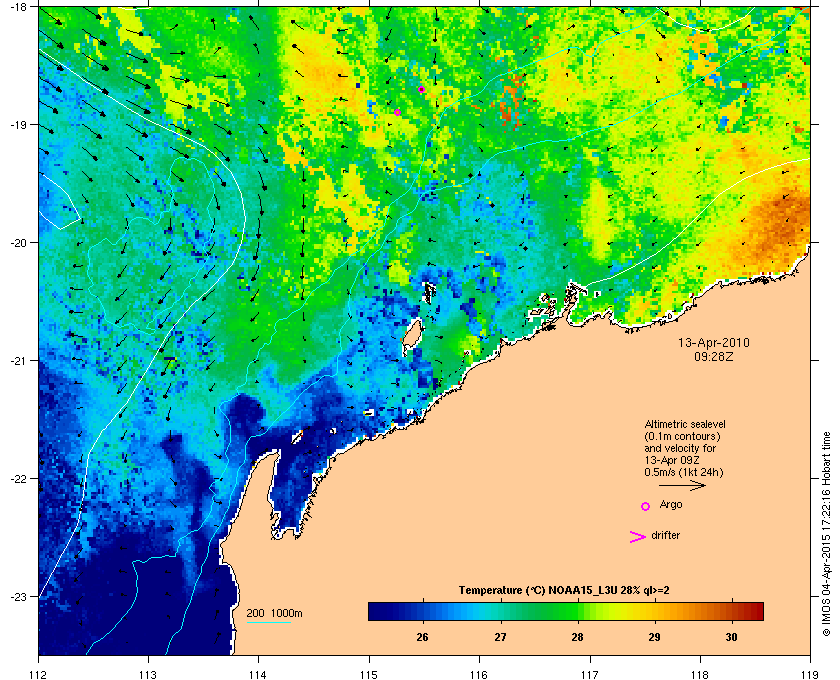
Task: Click latitude axis label -19
Action: (19, 125)
